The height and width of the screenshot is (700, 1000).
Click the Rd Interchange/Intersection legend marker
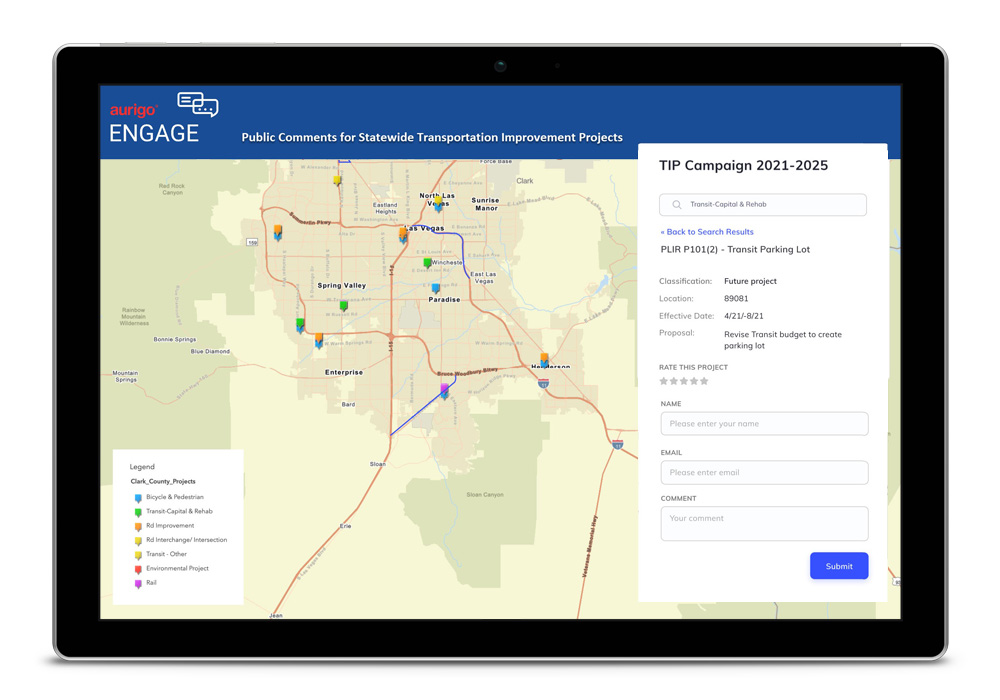tap(137, 540)
